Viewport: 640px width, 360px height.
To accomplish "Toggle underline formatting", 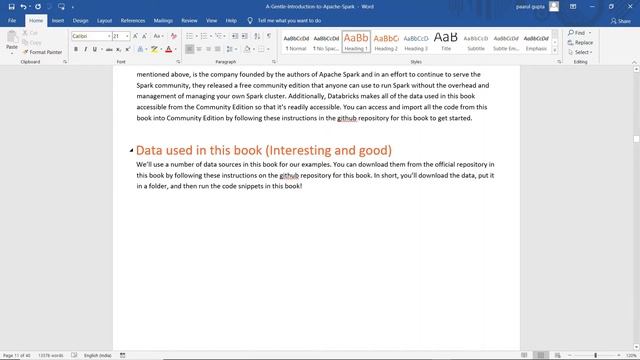I will point(95,49).
